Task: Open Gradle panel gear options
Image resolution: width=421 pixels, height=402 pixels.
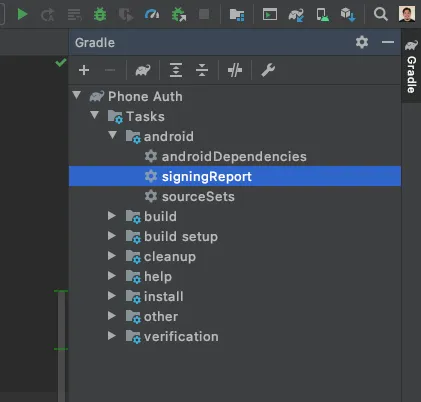Action: [362, 42]
